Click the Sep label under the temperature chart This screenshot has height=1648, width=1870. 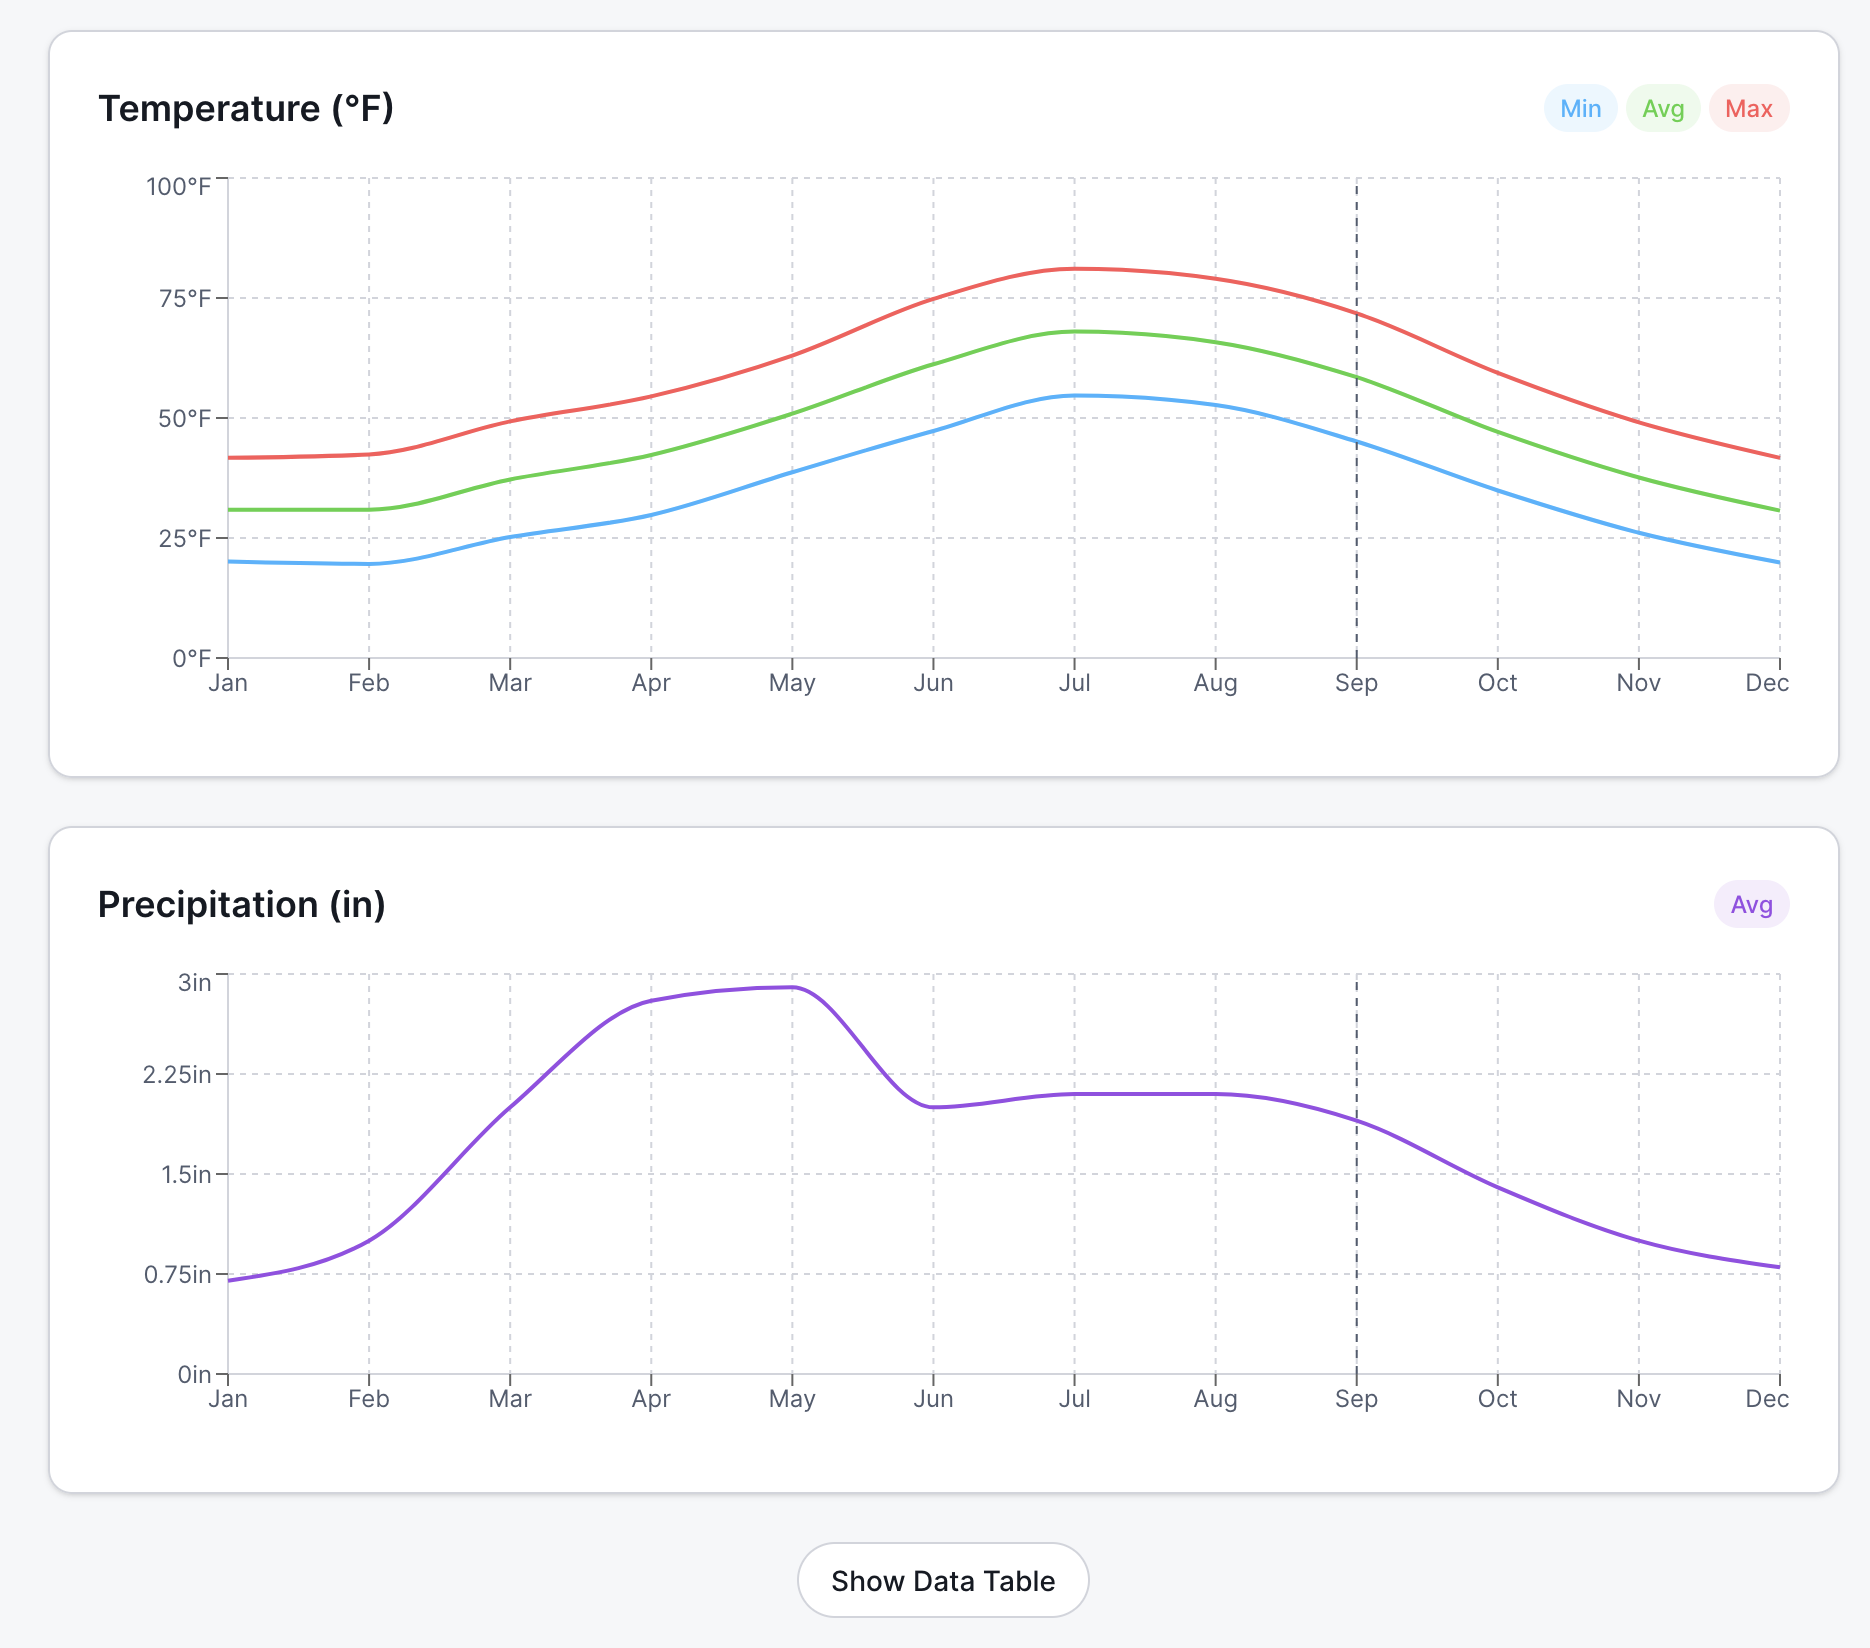1356,683
